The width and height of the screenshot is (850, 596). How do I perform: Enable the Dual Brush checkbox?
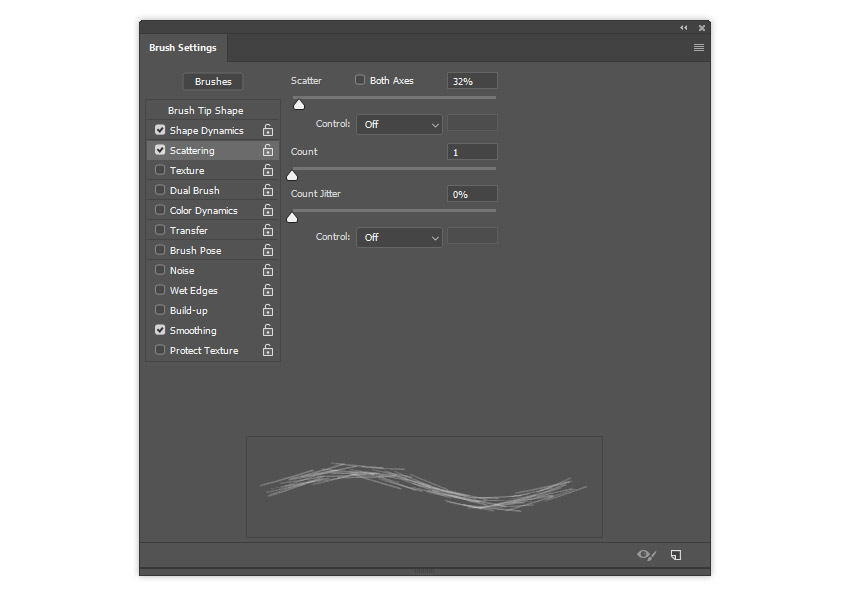160,190
